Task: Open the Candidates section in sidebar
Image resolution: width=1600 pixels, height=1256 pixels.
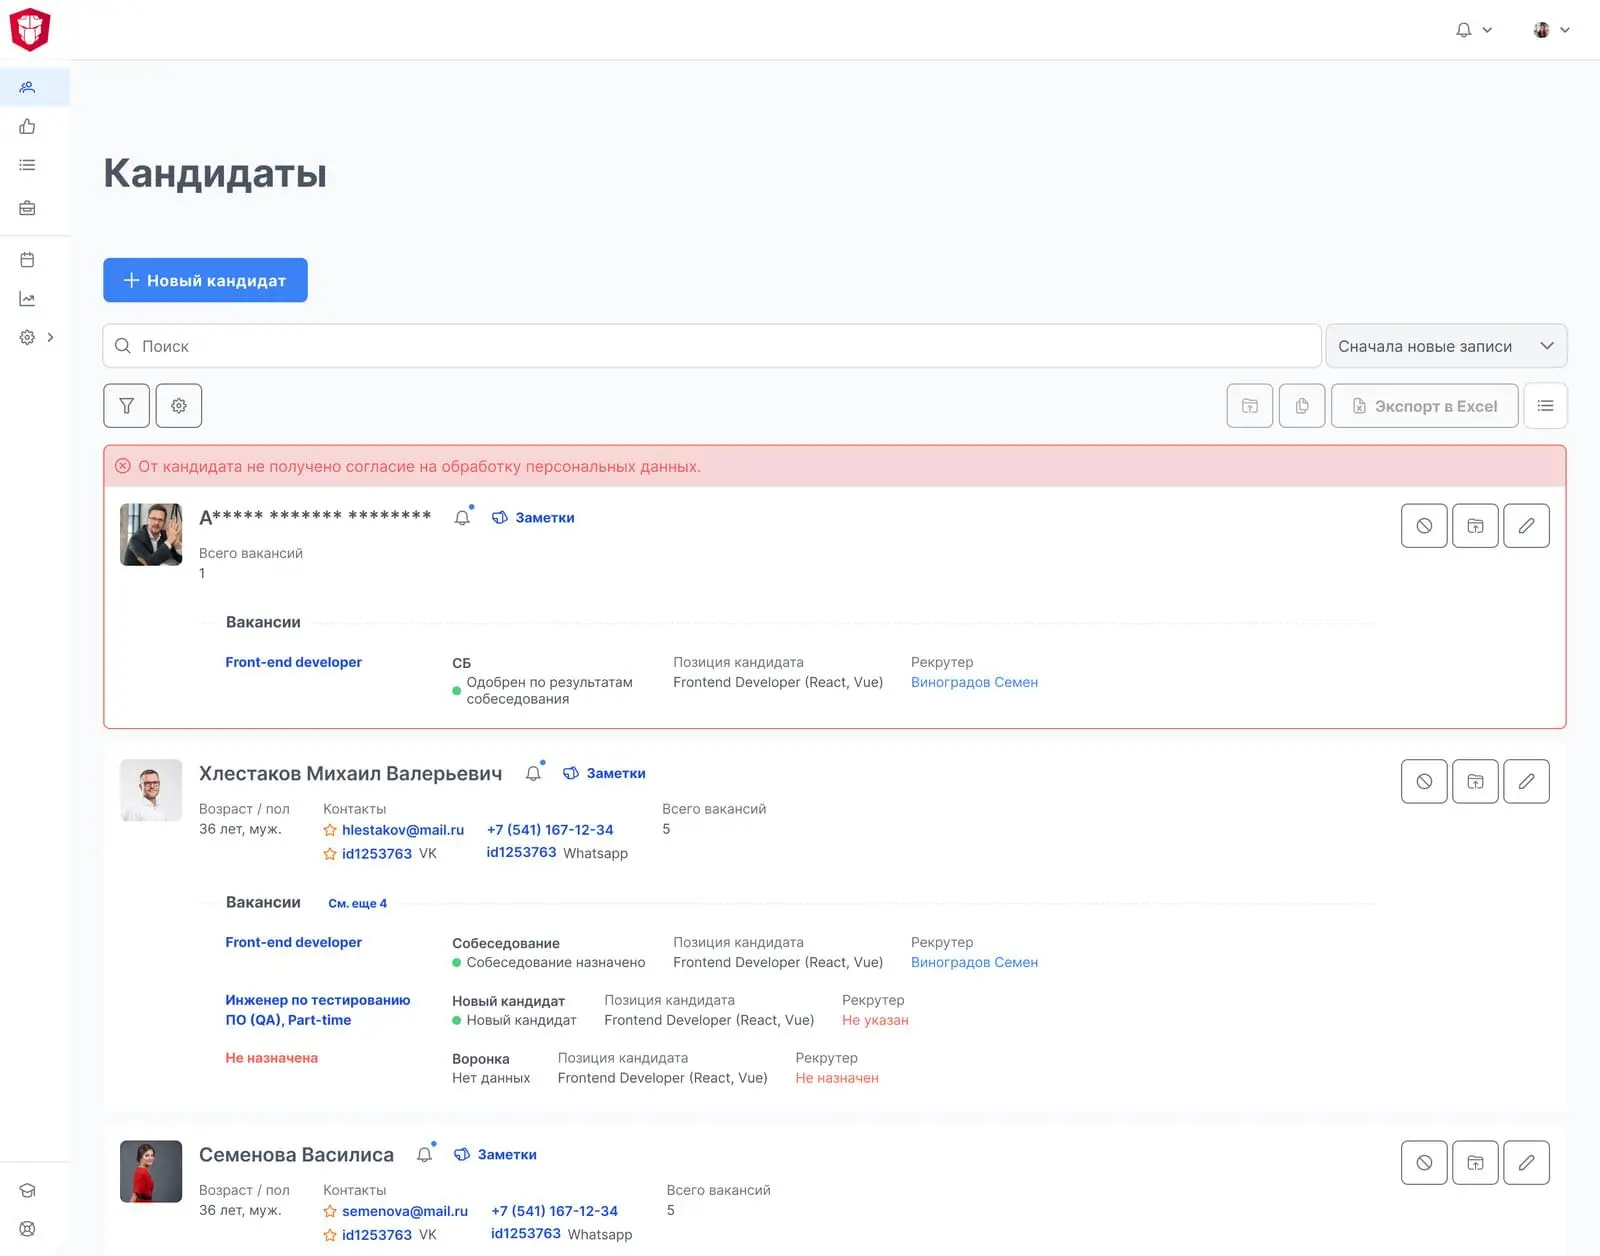Action: point(27,88)
